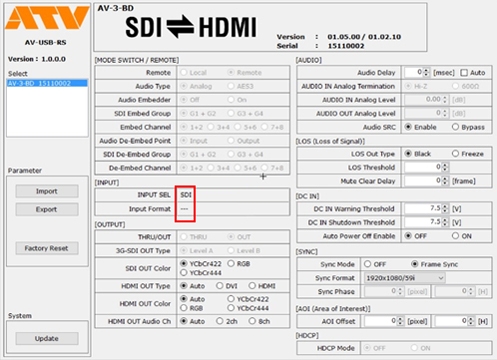497x360 pixels.
Task: Click the Factory Reset button
Action: [47, 248]
